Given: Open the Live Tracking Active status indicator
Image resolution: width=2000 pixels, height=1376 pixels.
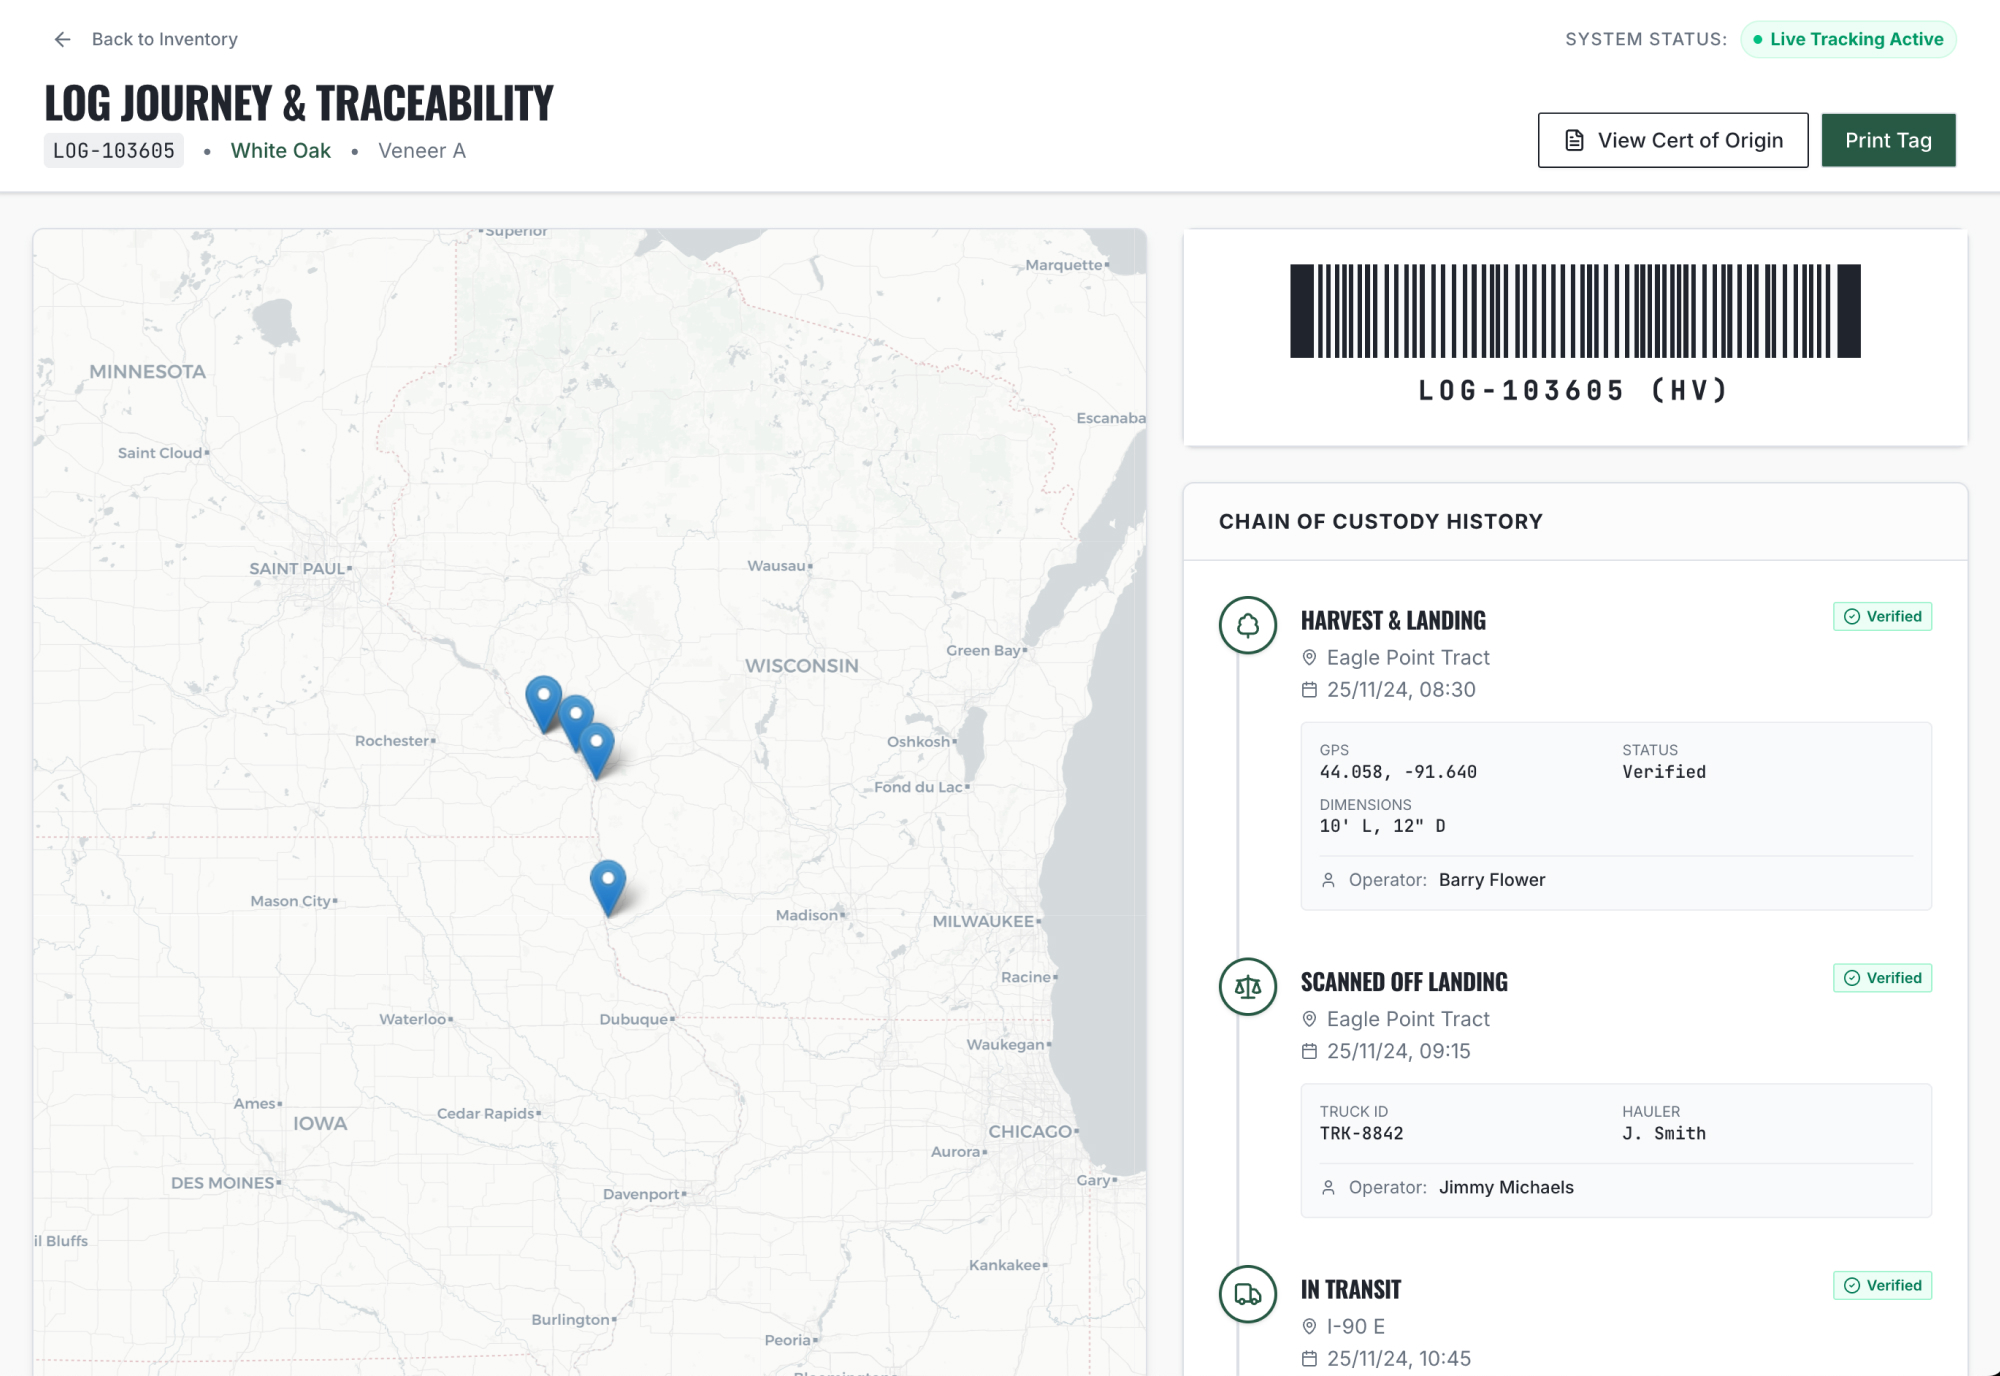Looking at the screenshot, I should tap(1849, 39).
